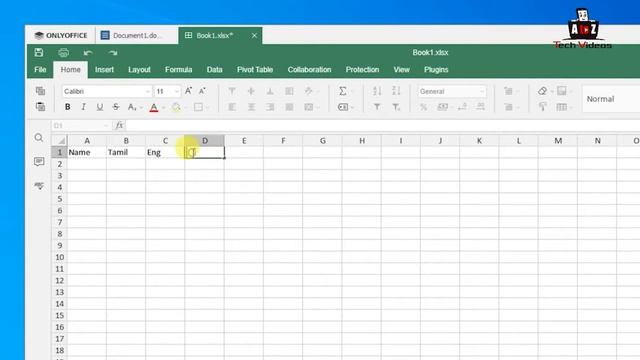
Task: Undo the last action
Action: click(88, 53)
